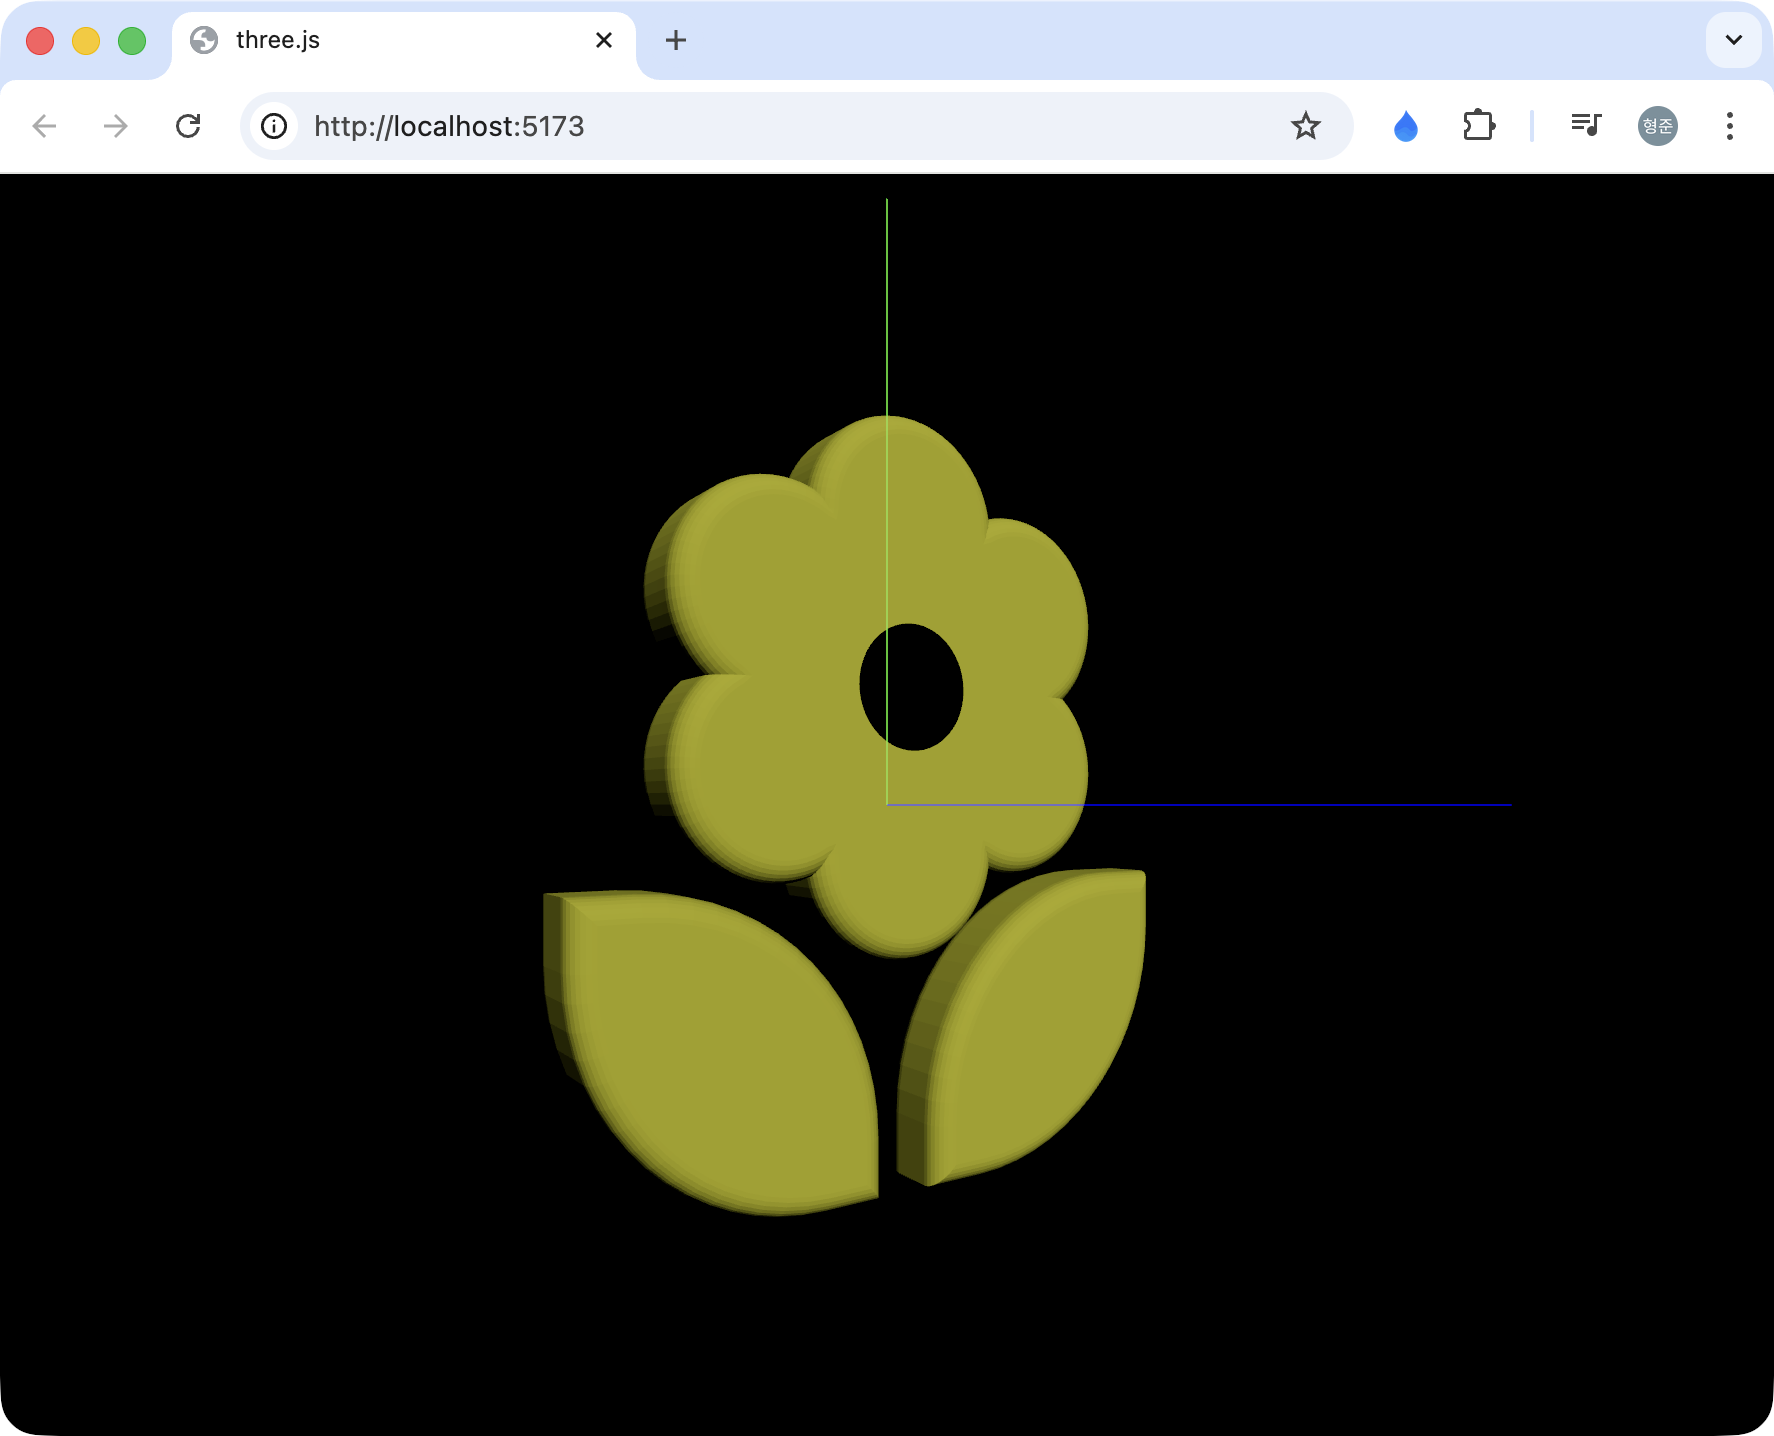The width and height of the screenshot is (1774, 1436).
Task: Open a new tab with plus button
Action: tap(676, 40)
